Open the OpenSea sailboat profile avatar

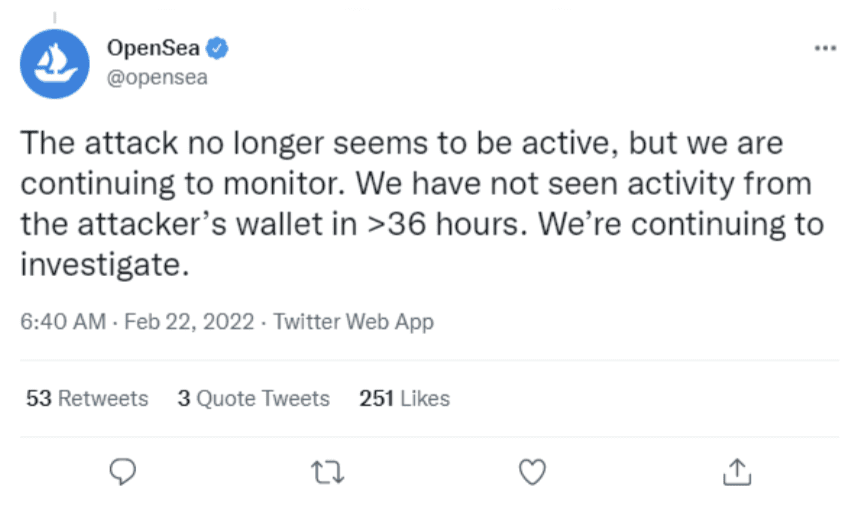tap(55, 64)
